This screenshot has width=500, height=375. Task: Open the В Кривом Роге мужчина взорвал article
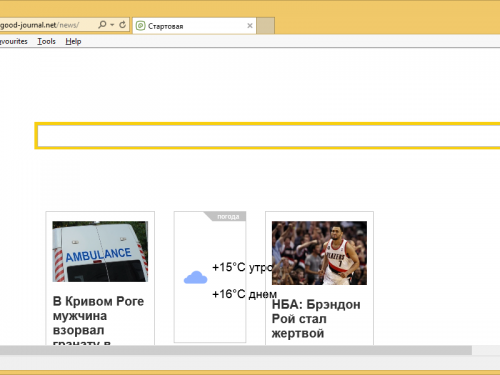[98, 320]
